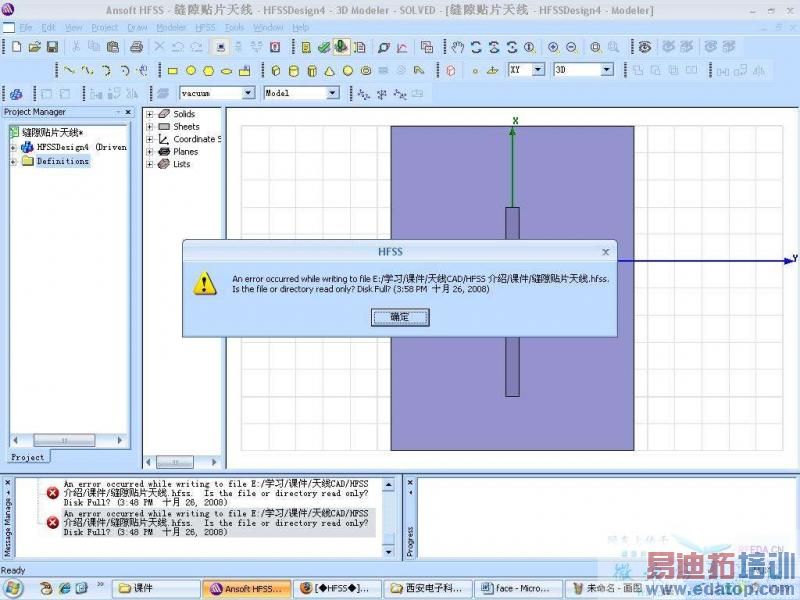Screen dimensions: 800x600
Task: Open the Modeler menu
Action: pyautogui.click(x=171, y=28)
